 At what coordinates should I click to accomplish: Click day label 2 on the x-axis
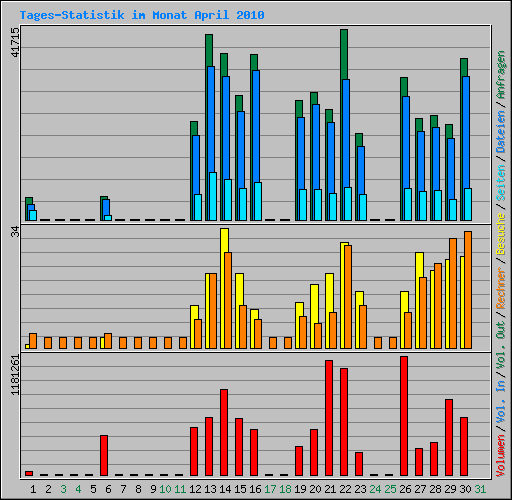[x=48, y=489]
